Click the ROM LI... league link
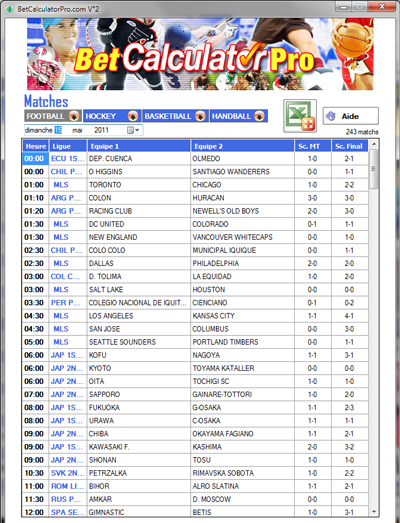Viewport: 400px width, 523px height. point(67,486)
